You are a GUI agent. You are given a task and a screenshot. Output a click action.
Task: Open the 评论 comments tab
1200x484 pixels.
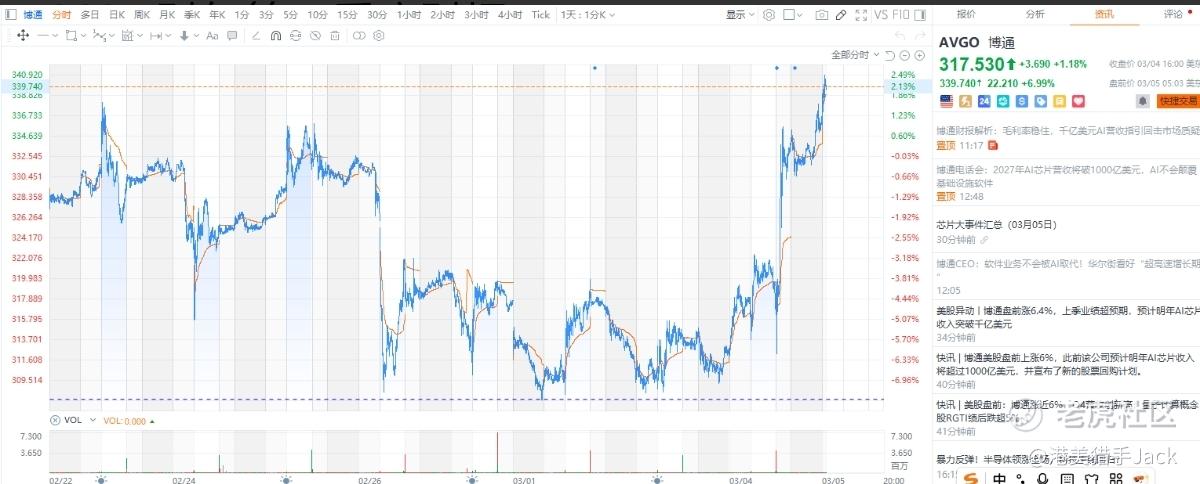(x=1173, y=15)
